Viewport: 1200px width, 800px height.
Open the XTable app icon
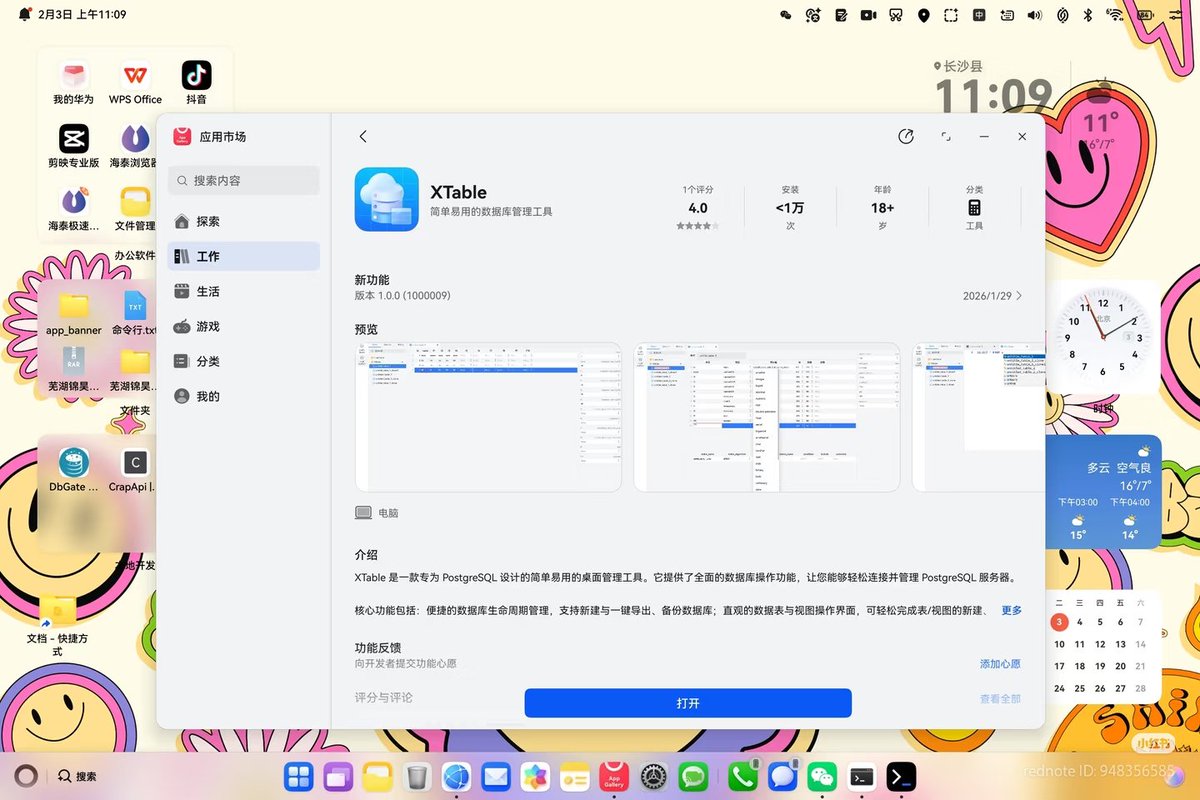coord(387,199)
